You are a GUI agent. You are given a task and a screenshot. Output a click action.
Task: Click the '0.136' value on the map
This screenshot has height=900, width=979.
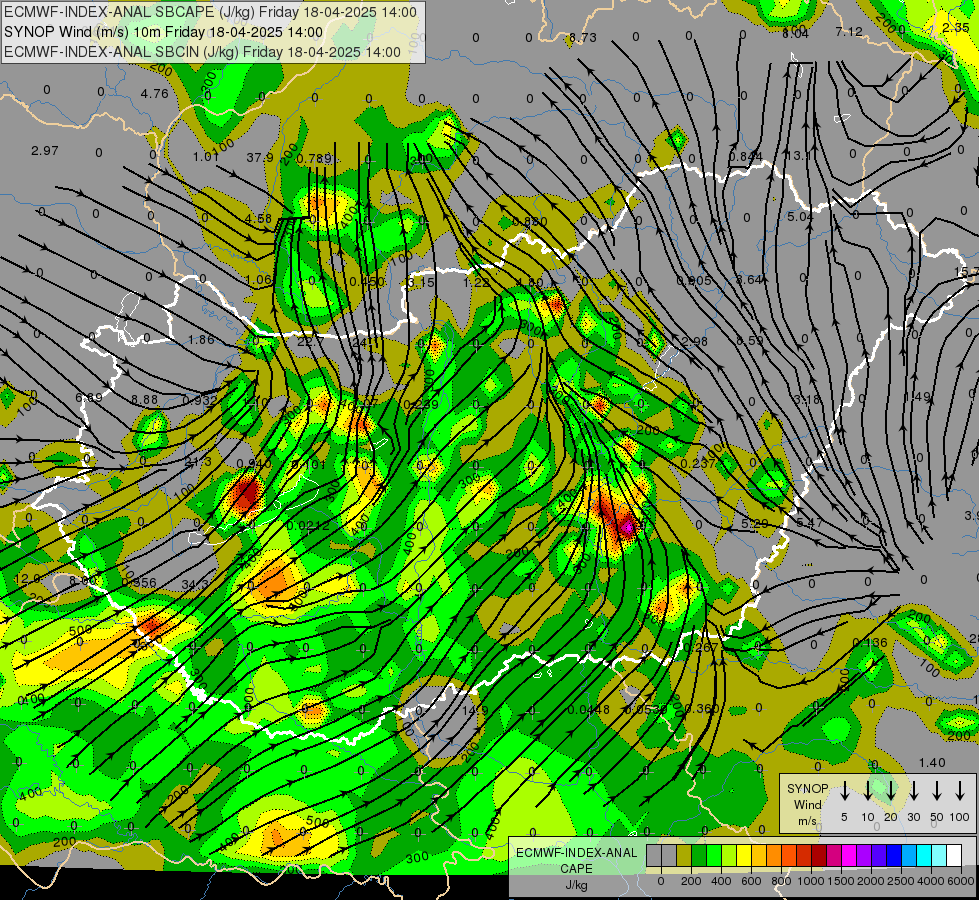click(x=869, y=643)
